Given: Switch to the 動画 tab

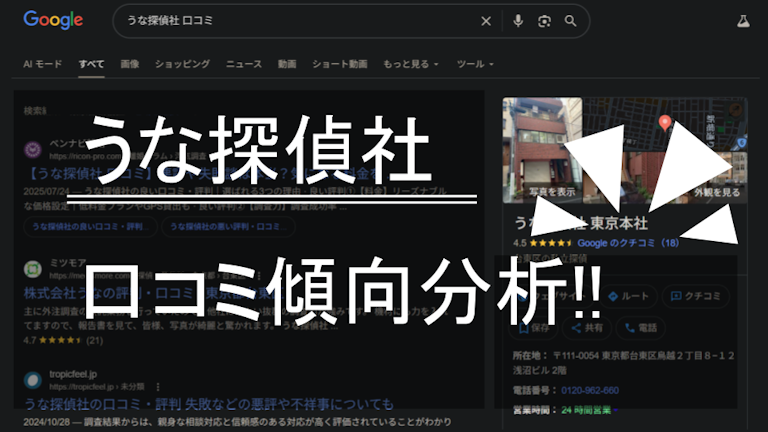Looking at the screenshot, I should pos(287,64).
